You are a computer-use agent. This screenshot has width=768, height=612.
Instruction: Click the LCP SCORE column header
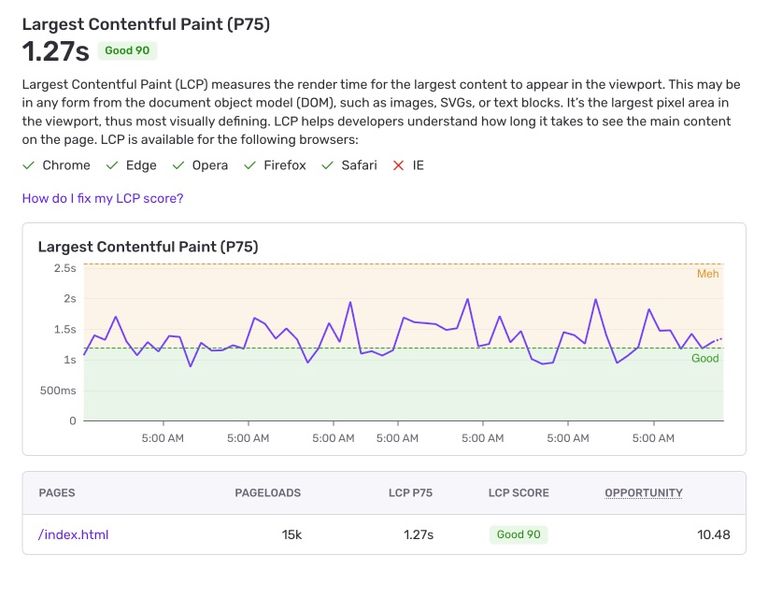tap(518, 493)
